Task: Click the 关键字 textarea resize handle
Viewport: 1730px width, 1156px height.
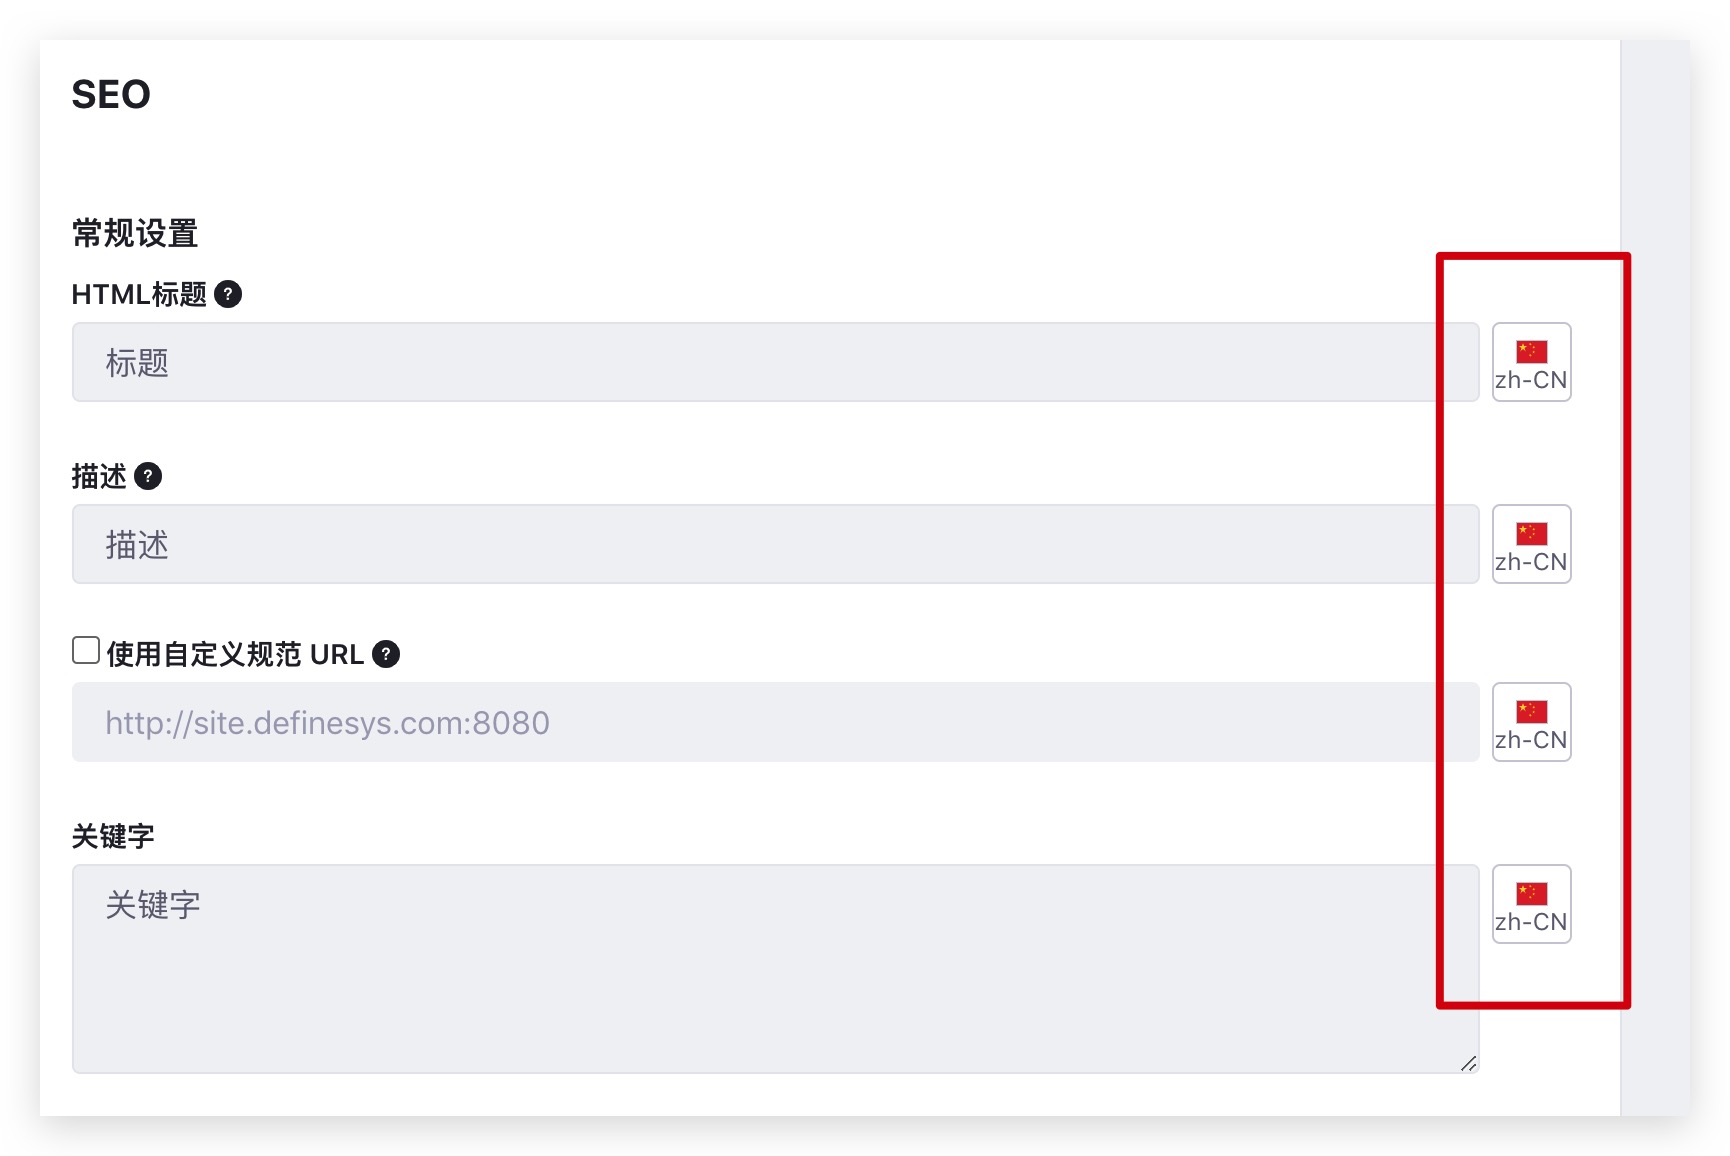Action: pos(1468,1063)
